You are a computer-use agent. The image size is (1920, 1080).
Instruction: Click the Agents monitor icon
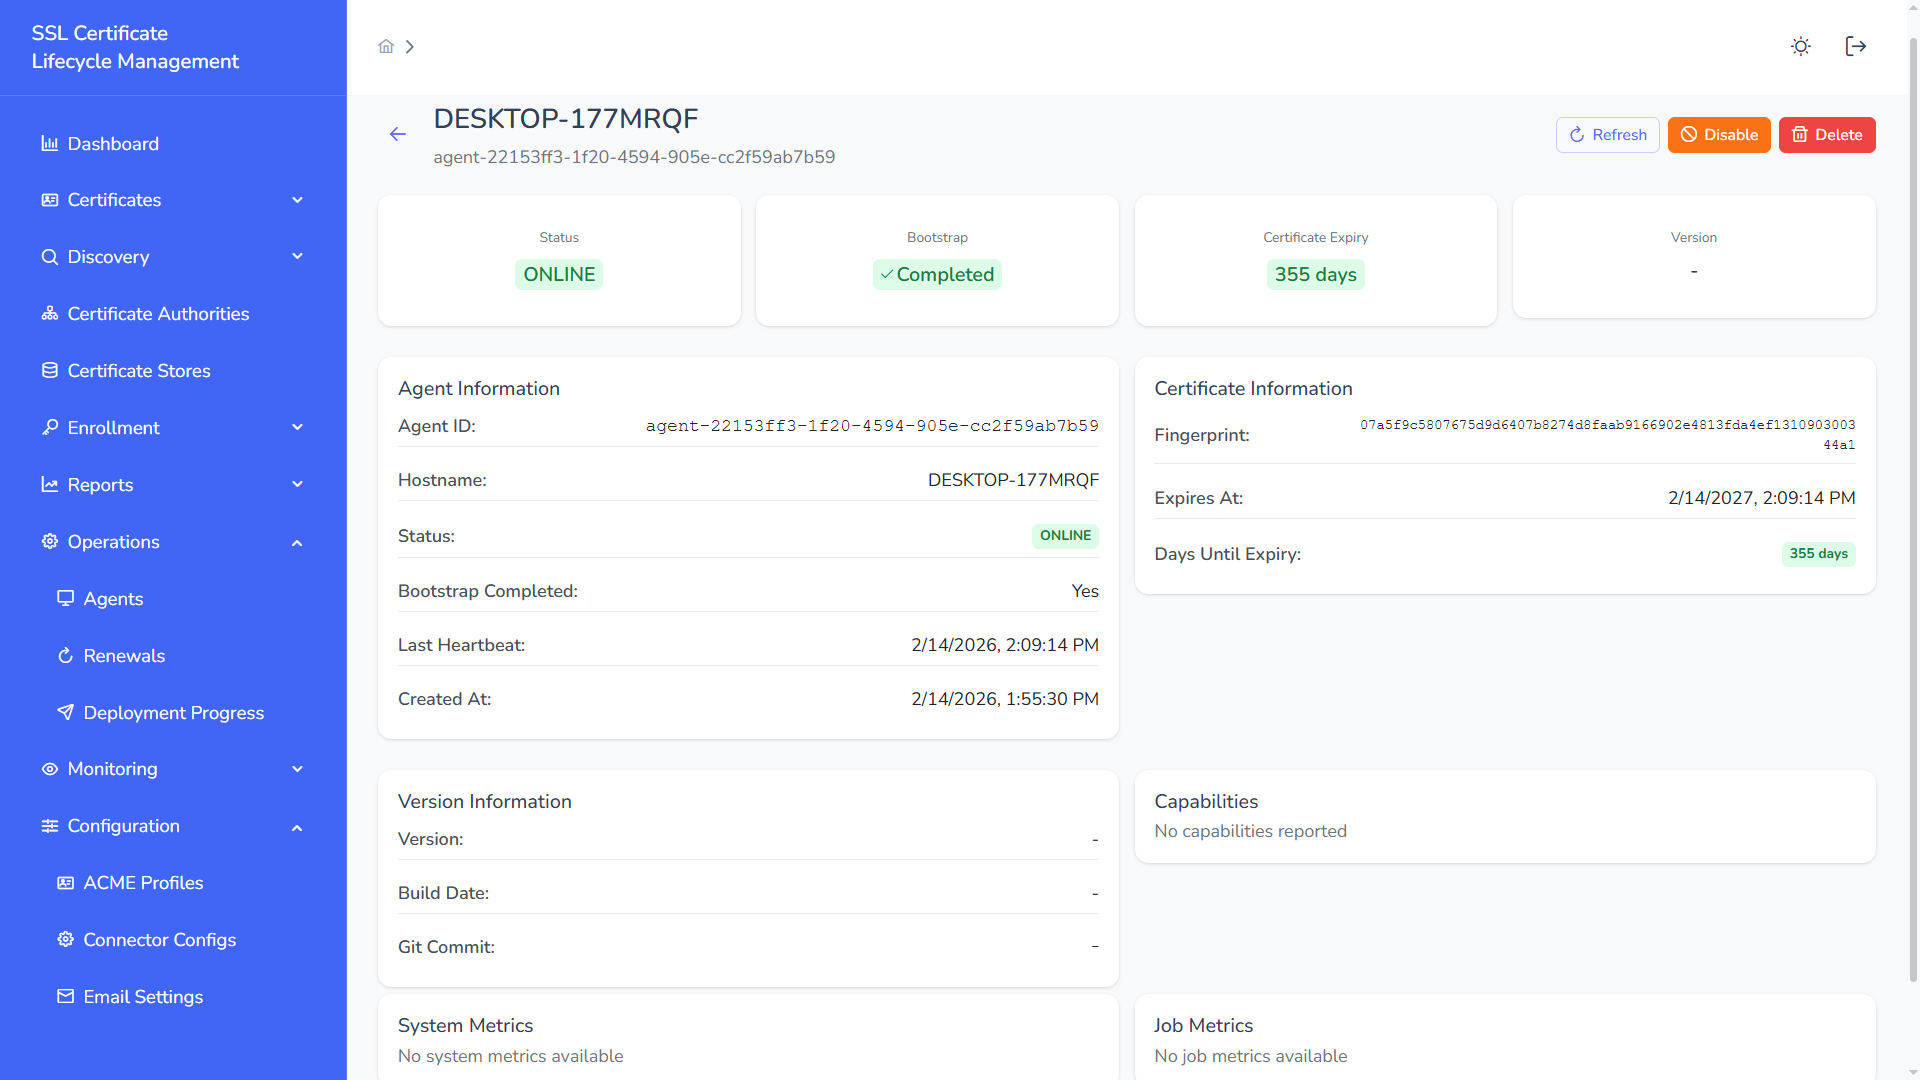[x=65, y=598]
